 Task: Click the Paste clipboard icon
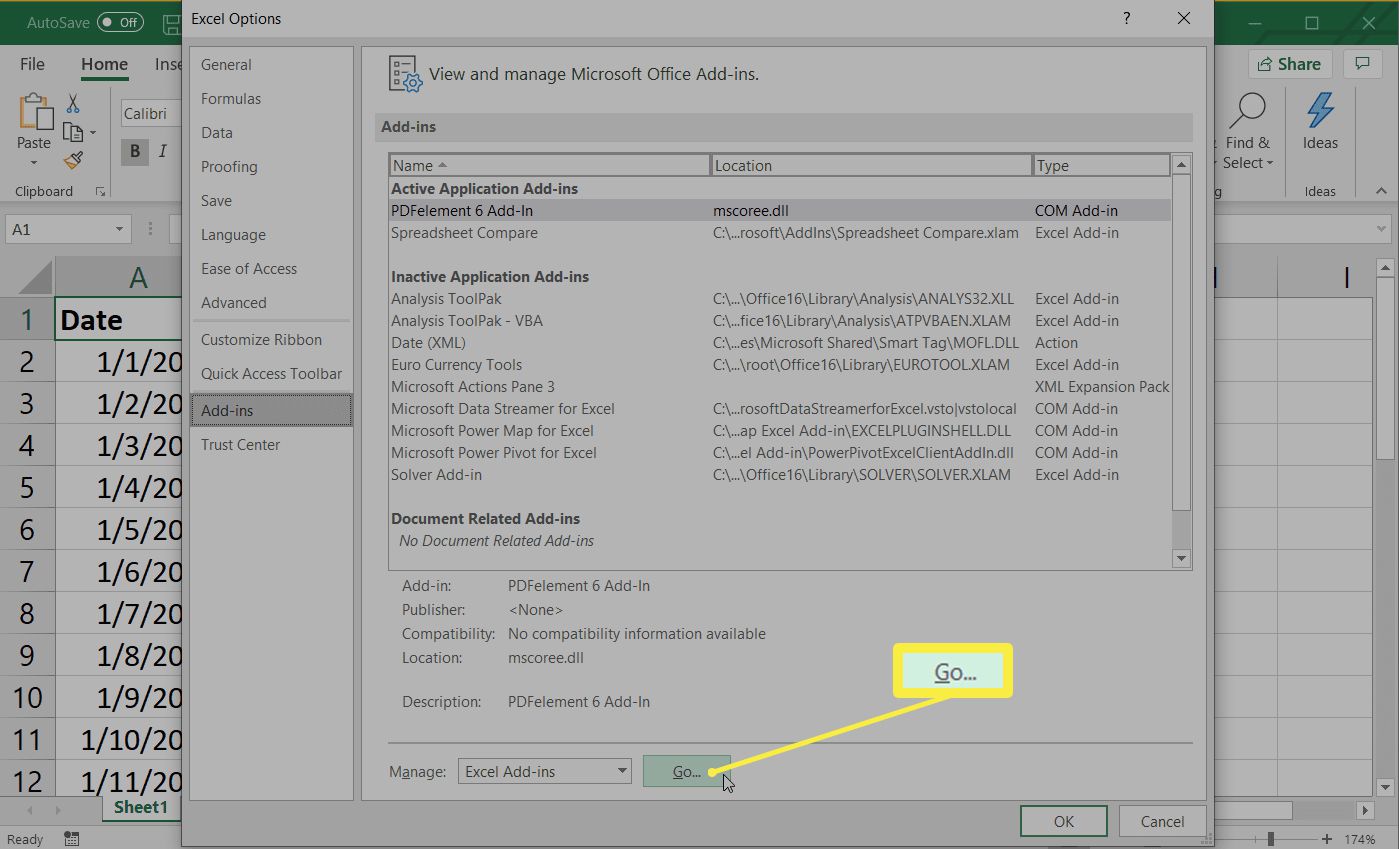click(35, 112)
